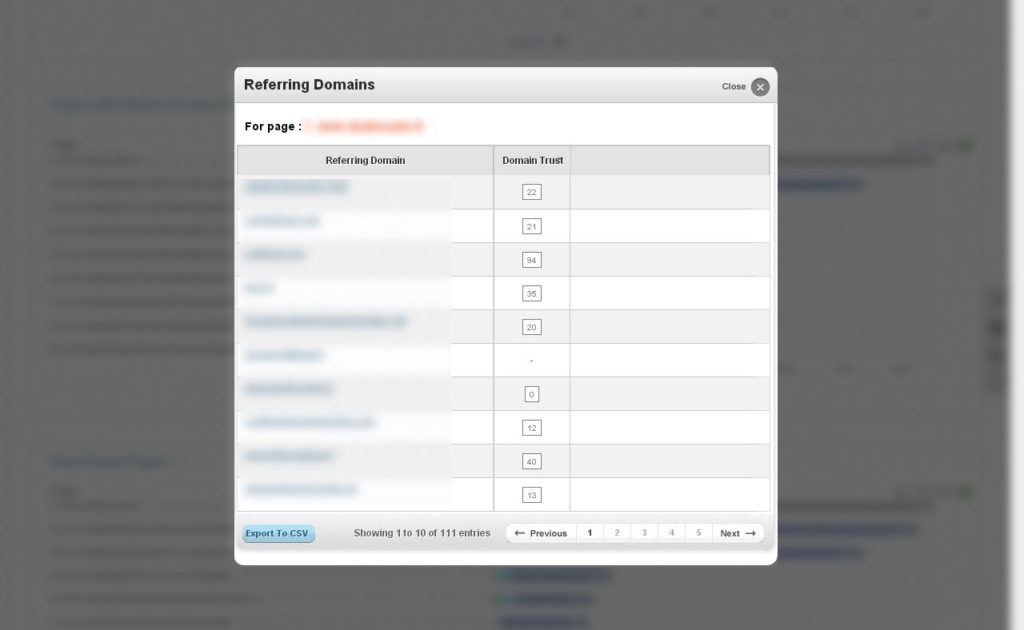Jump to page 4 of results
Image resolution: width=1024 pixels, height=630 pixels.
[x=671, y=533]
